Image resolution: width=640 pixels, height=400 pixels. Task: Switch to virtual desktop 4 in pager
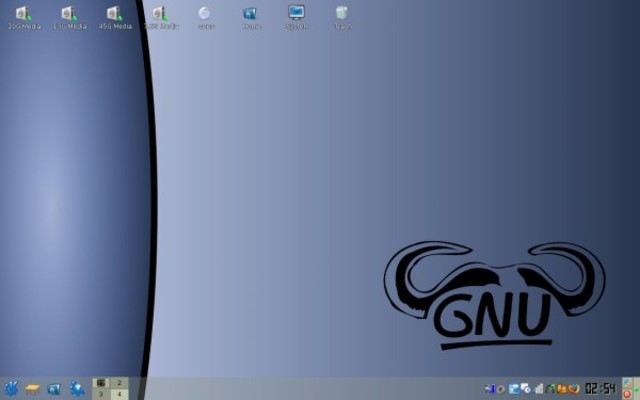coord(119,394)
